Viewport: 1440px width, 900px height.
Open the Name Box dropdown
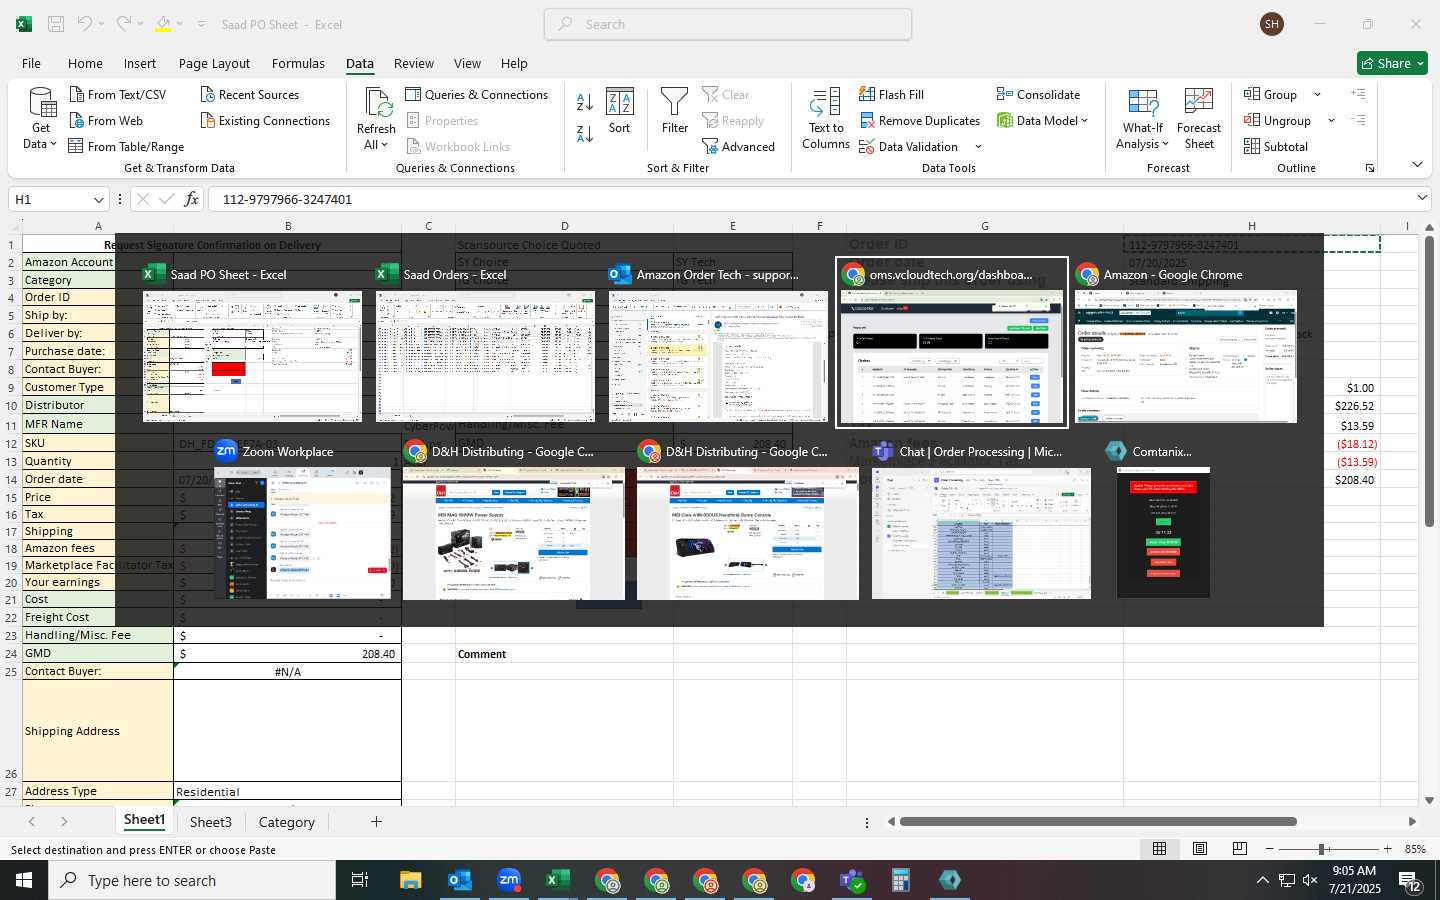98,199
